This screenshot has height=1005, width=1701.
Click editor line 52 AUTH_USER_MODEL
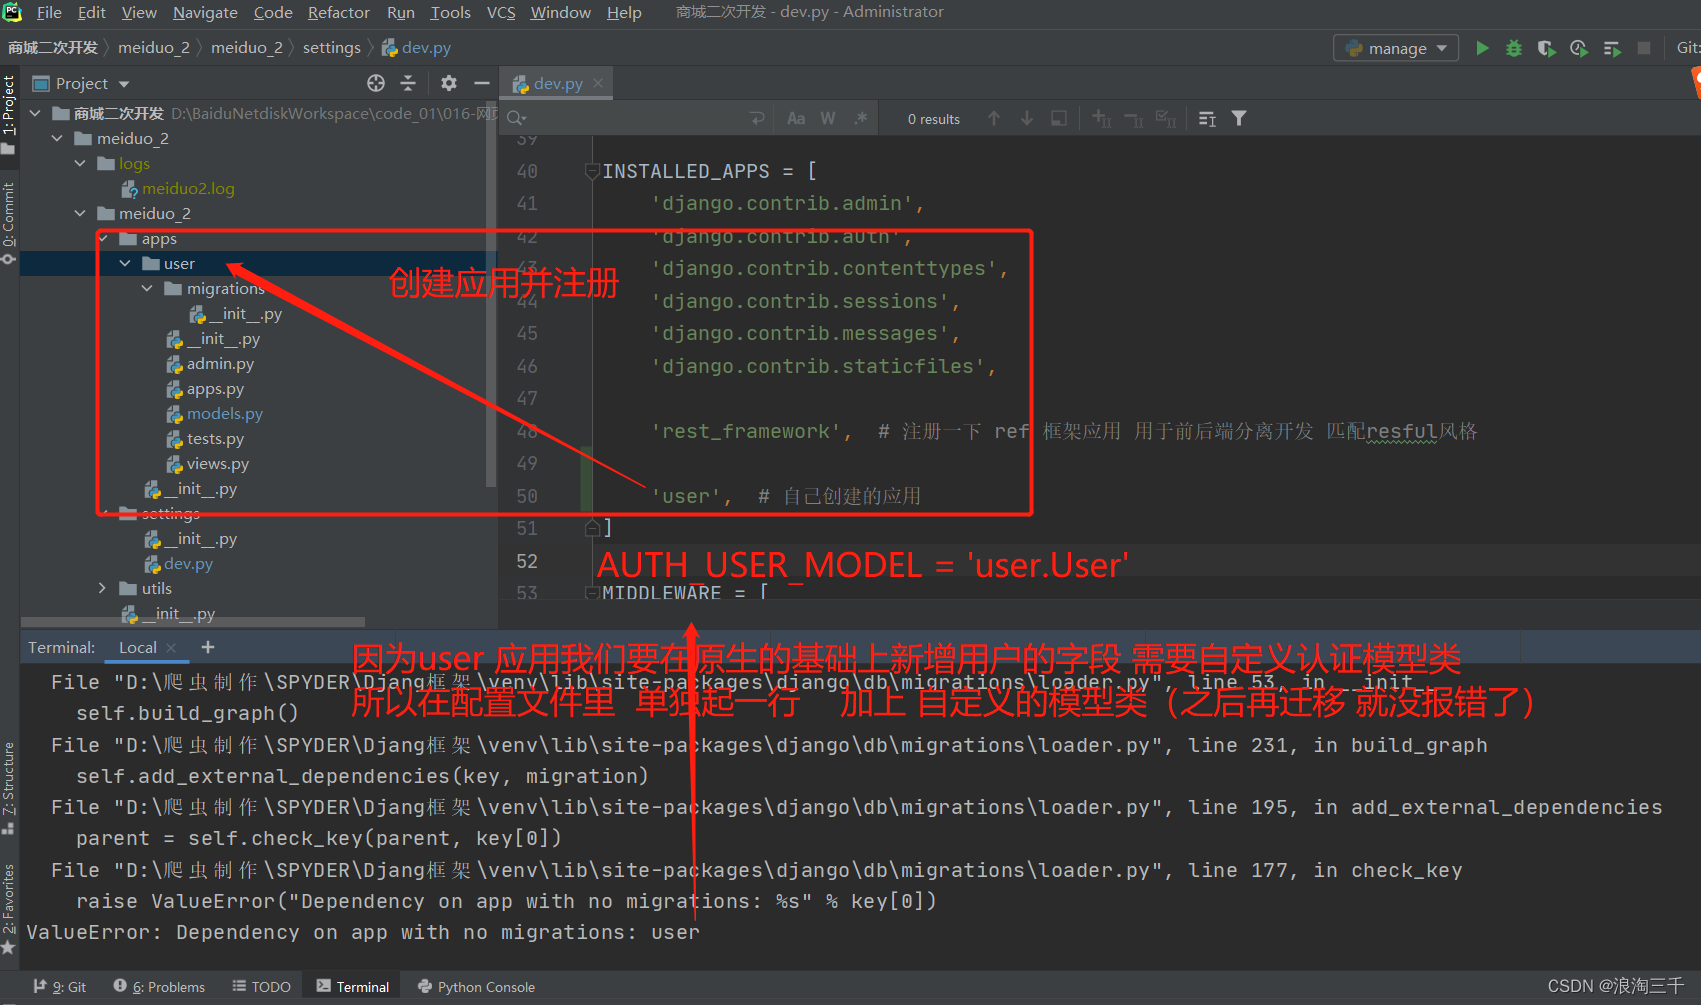(x=862, y=564)
